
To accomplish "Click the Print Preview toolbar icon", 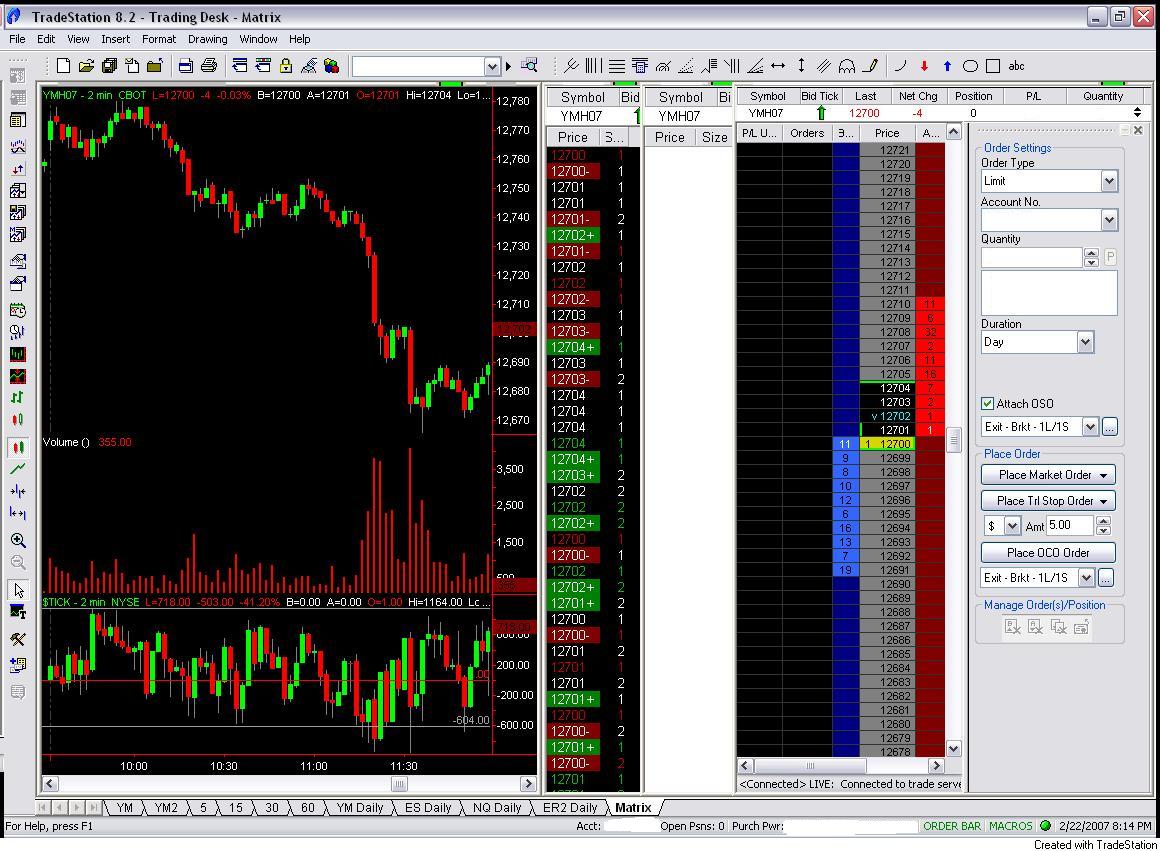I will pos(186,66).
